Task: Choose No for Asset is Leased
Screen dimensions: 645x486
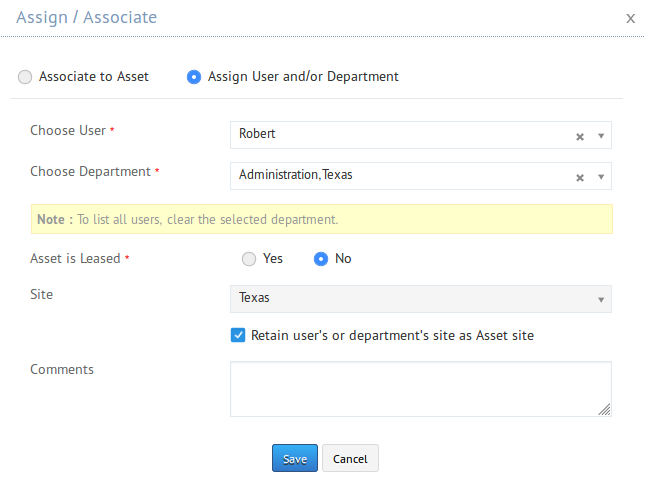Action: (321, 259)
